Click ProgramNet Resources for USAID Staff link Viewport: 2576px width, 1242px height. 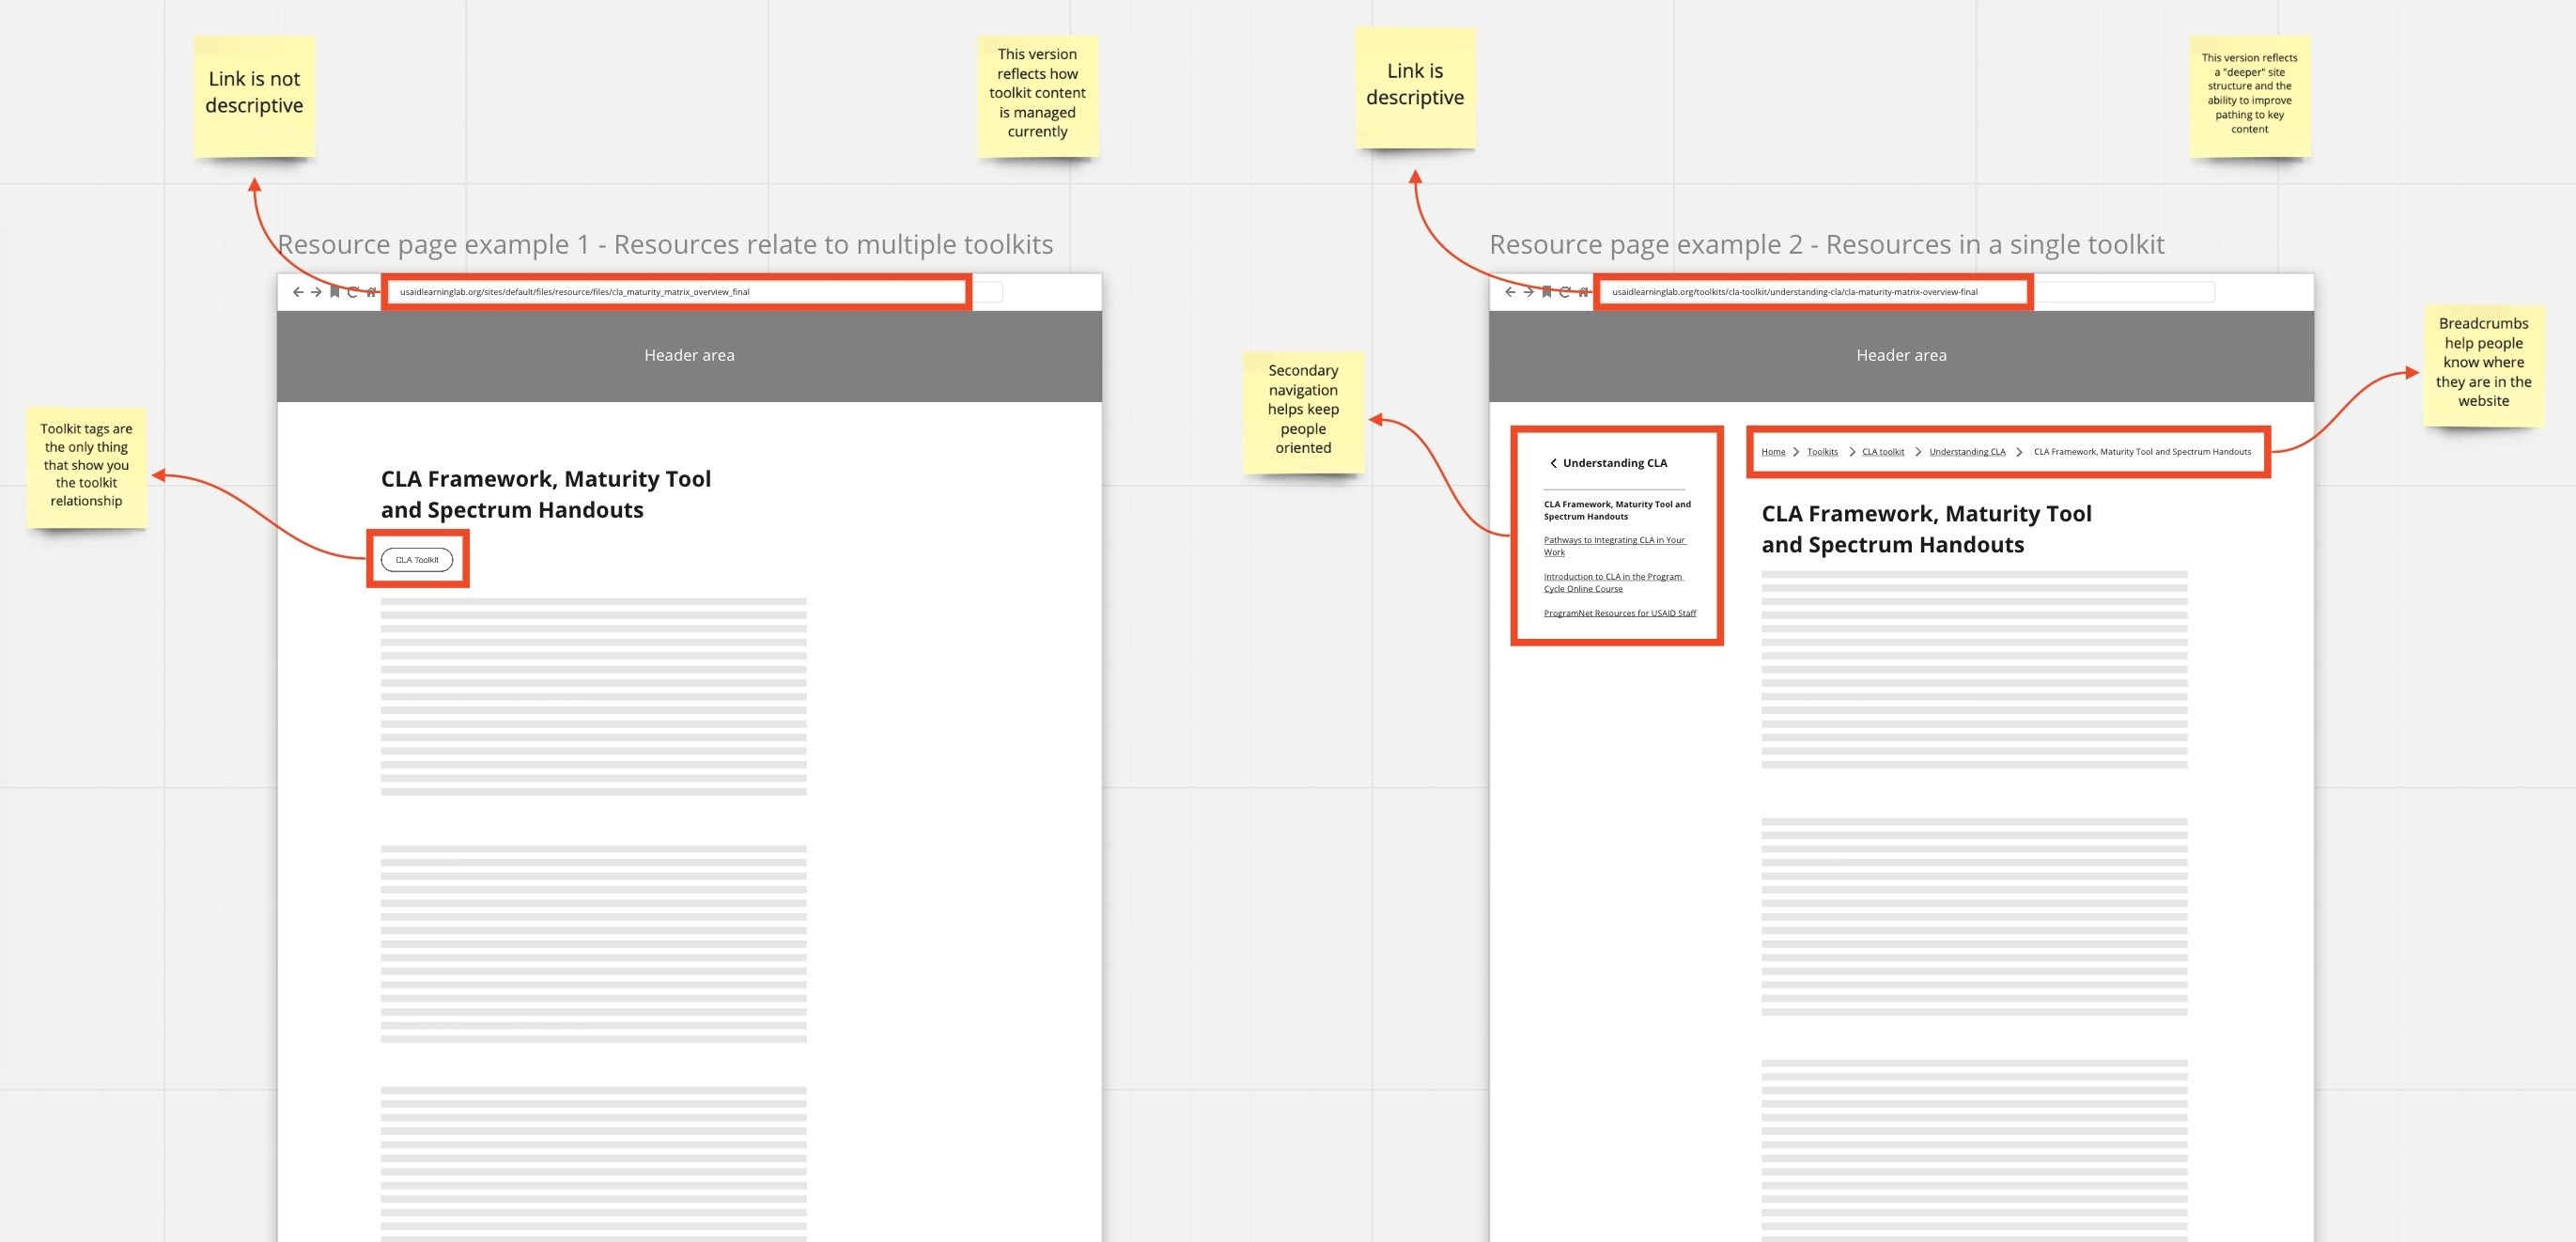point(1620,613)
